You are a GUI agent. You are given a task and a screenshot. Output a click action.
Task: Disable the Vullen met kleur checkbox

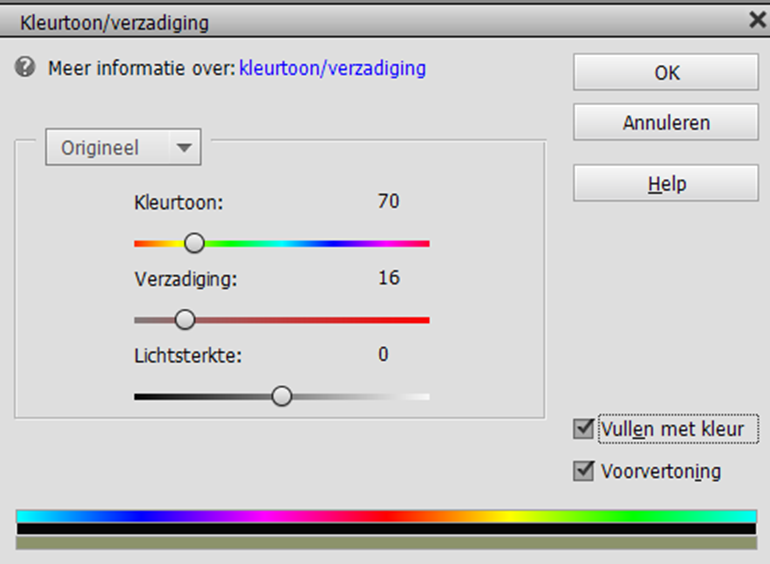click(x=584, y=429)
